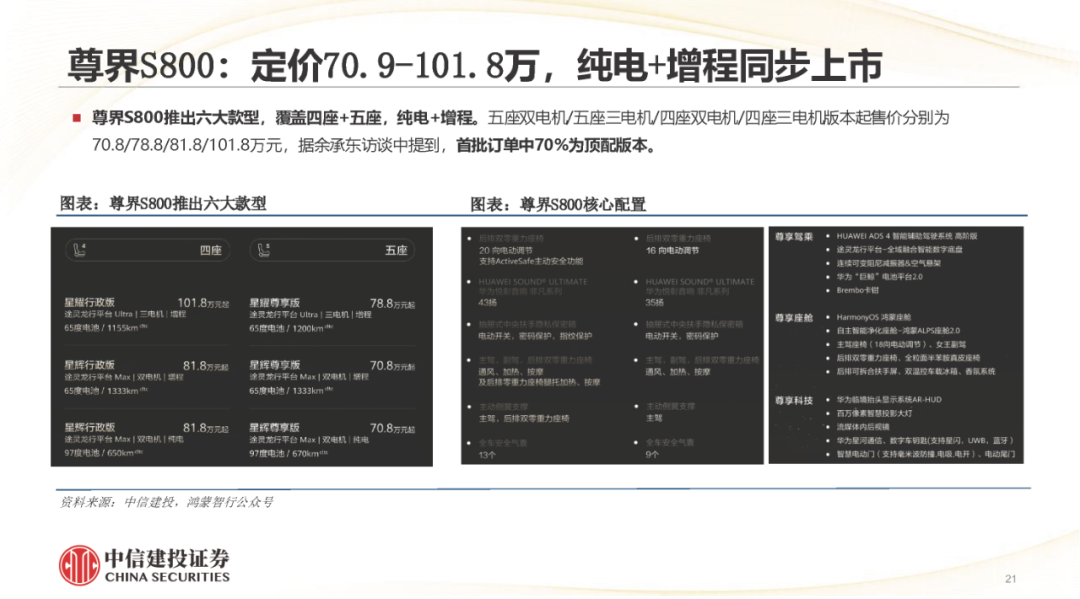The height and width of the screenshot is (599, 1080).
Task: Click the 百万像素智慧投影大灯 line
Action: click(875, 414)
